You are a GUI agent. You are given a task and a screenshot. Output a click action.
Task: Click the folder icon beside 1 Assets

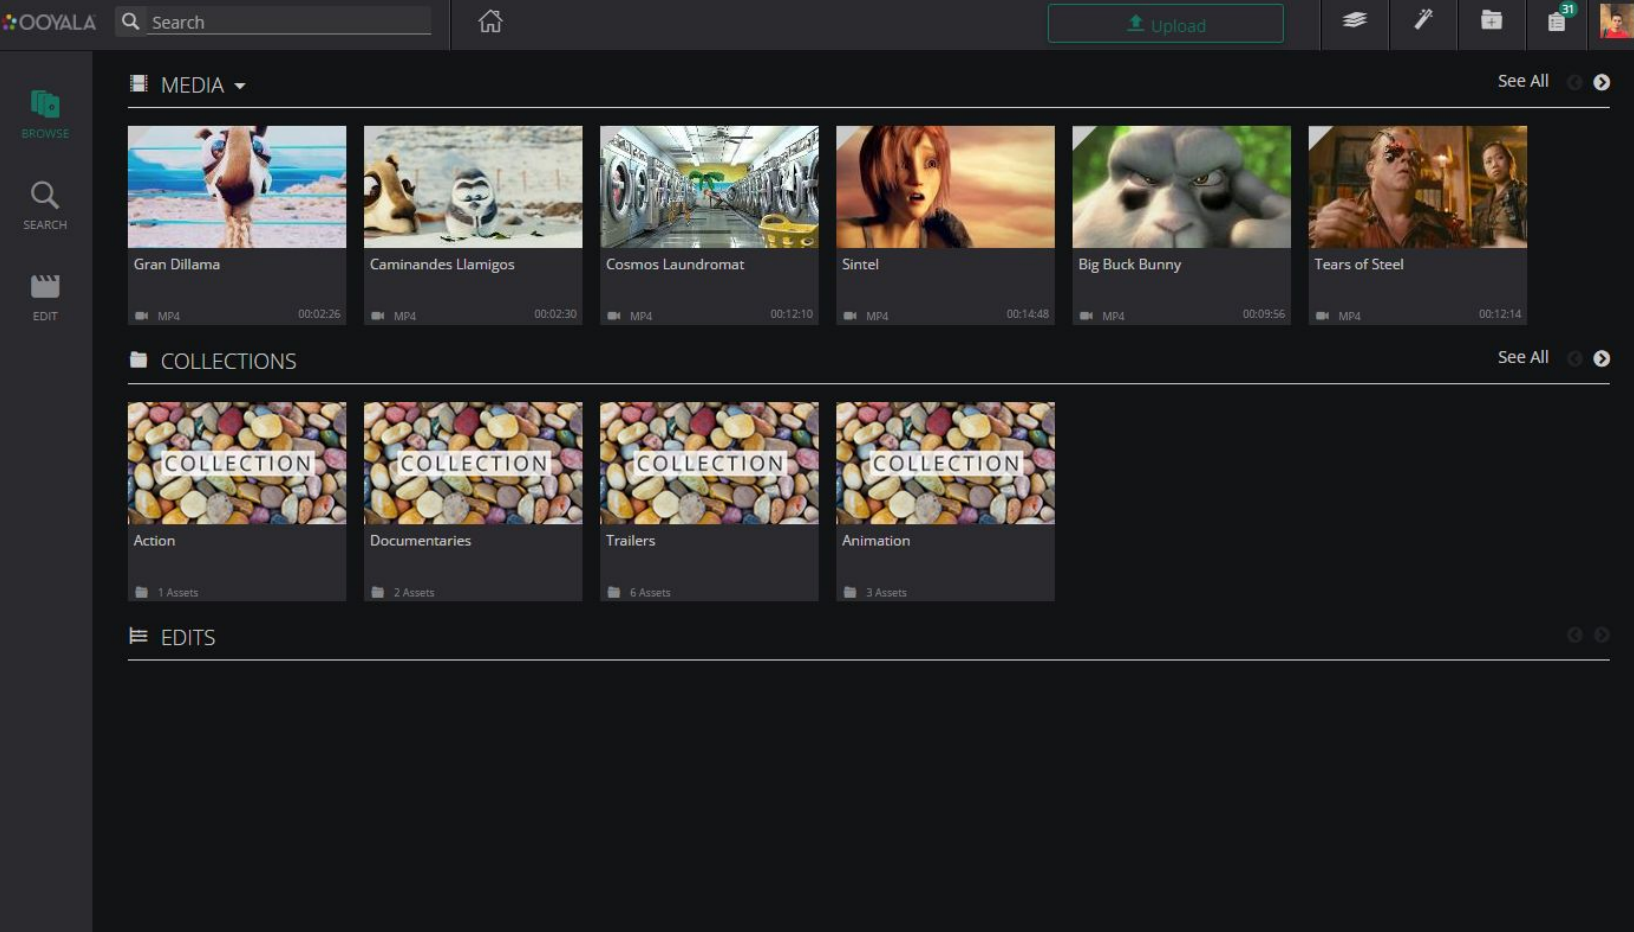click(142, 592)
